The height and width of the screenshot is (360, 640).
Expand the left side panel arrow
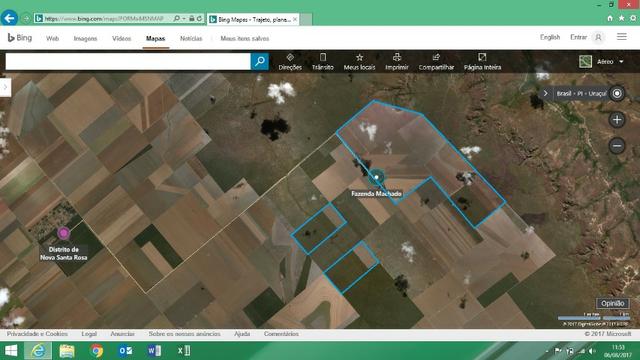coord(5,87)
